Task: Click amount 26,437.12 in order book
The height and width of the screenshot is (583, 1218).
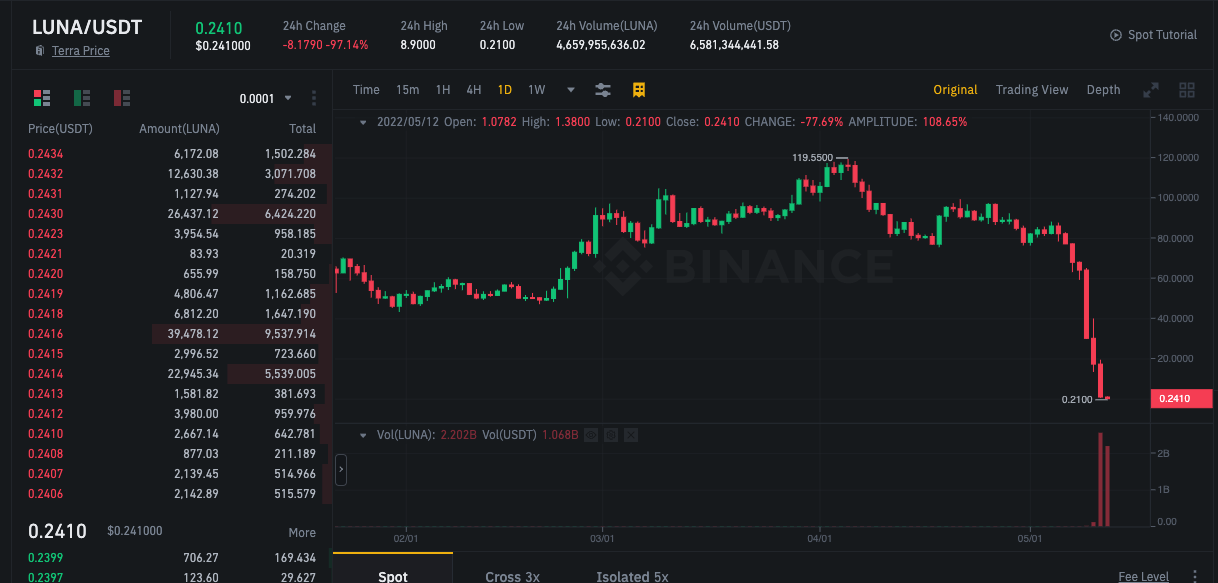Action: tap(193, 214)
